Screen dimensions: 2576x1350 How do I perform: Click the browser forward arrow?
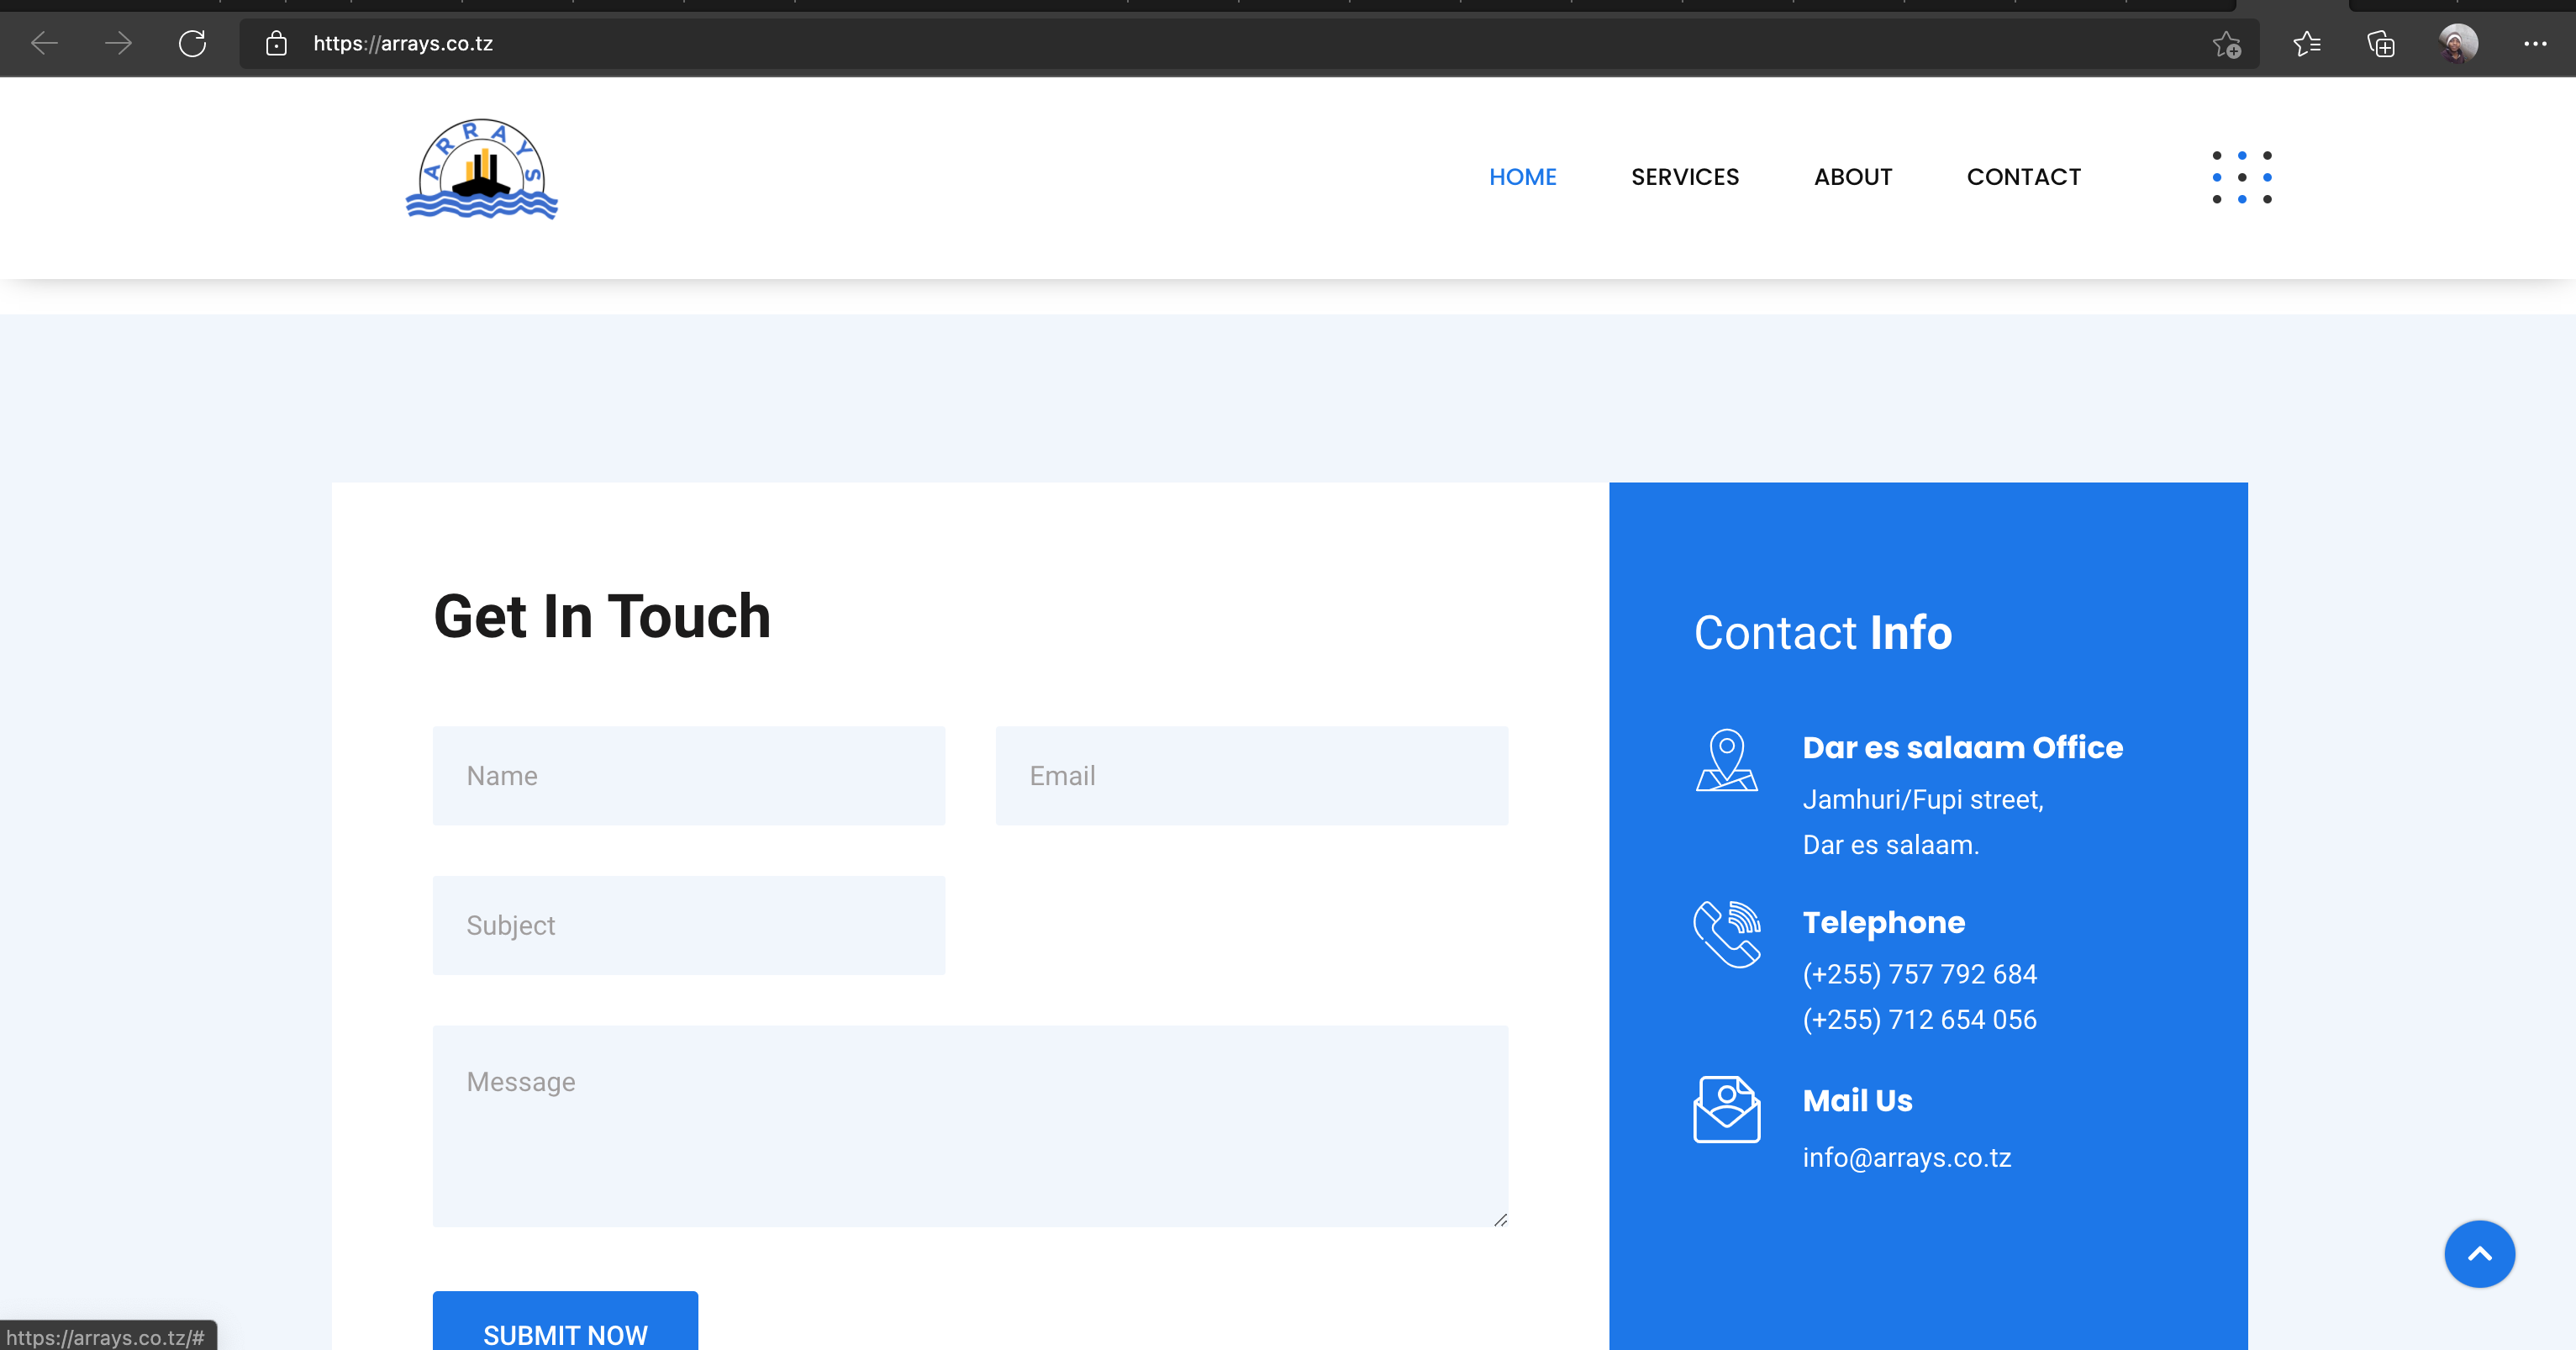click(x=118, y=43)
